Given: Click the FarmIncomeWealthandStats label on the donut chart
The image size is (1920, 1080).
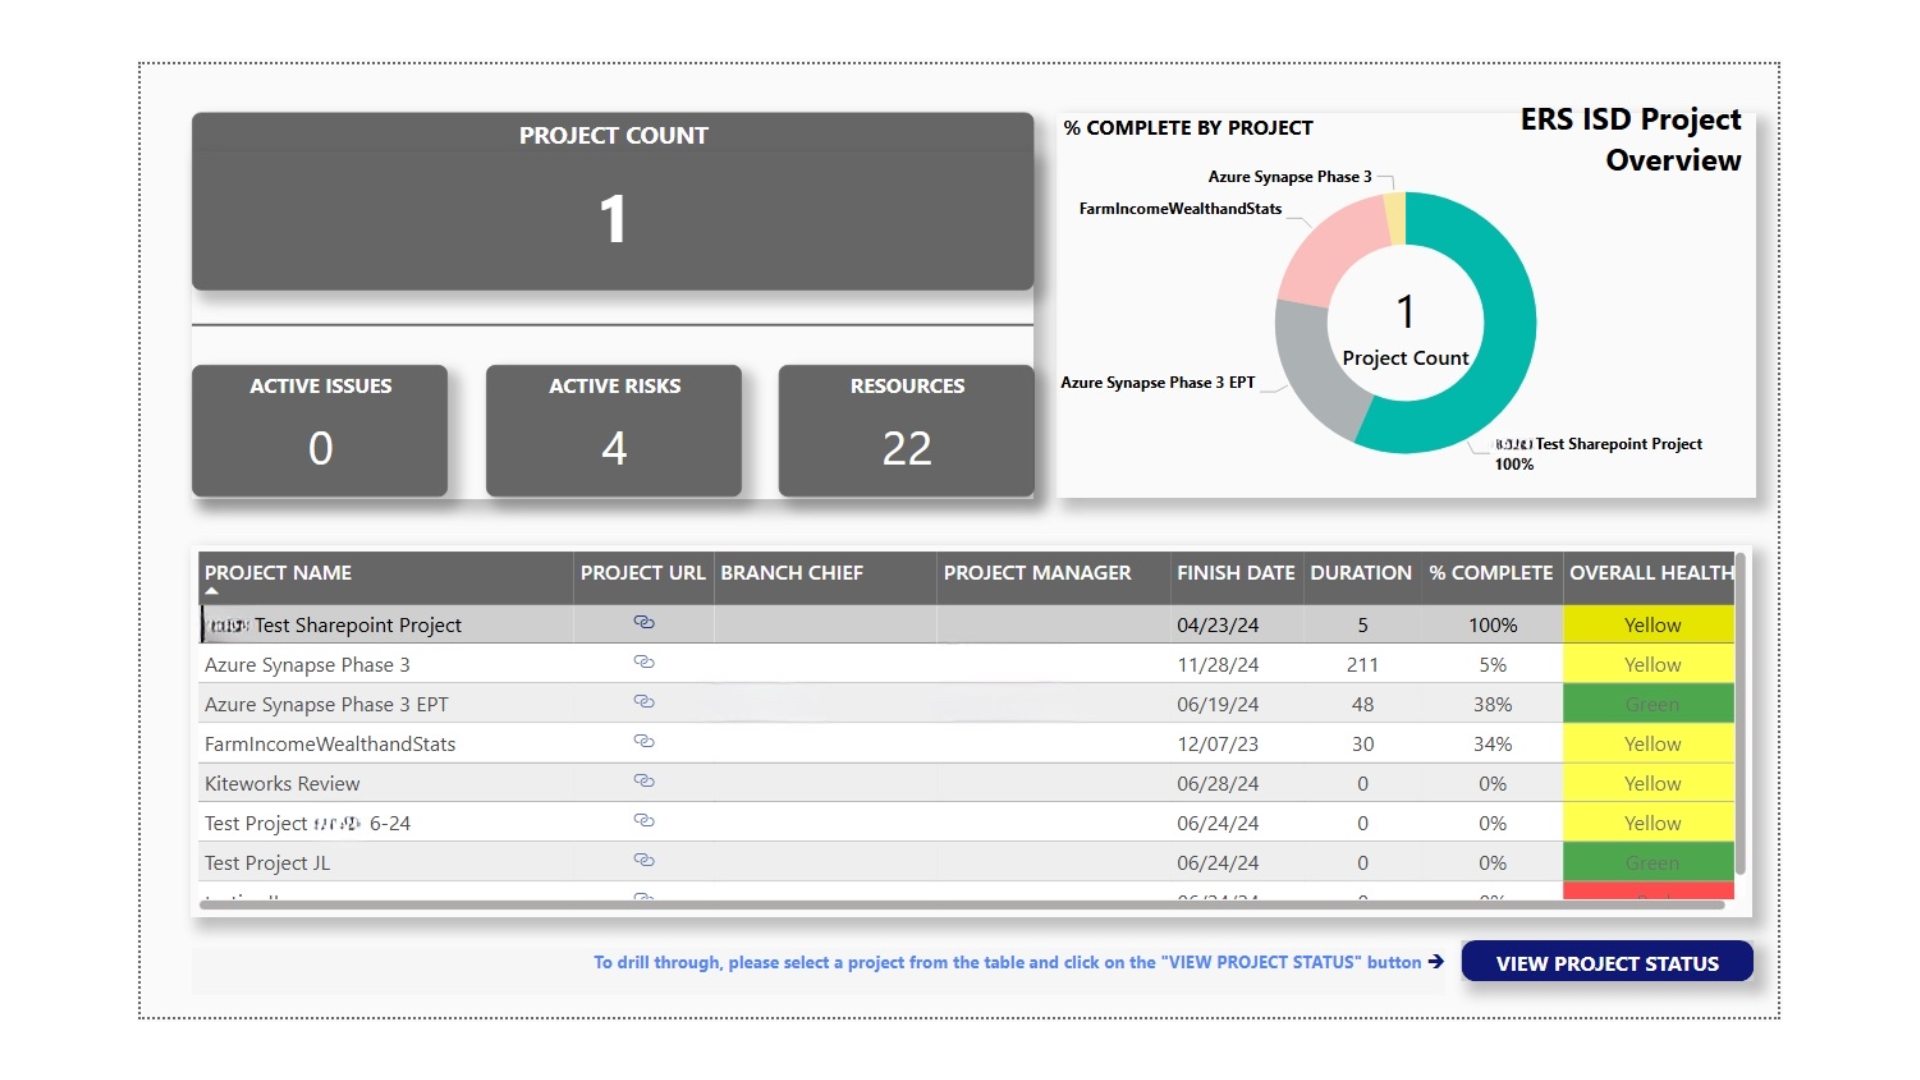Looking at the screenshot, I should click(1178, 209).
